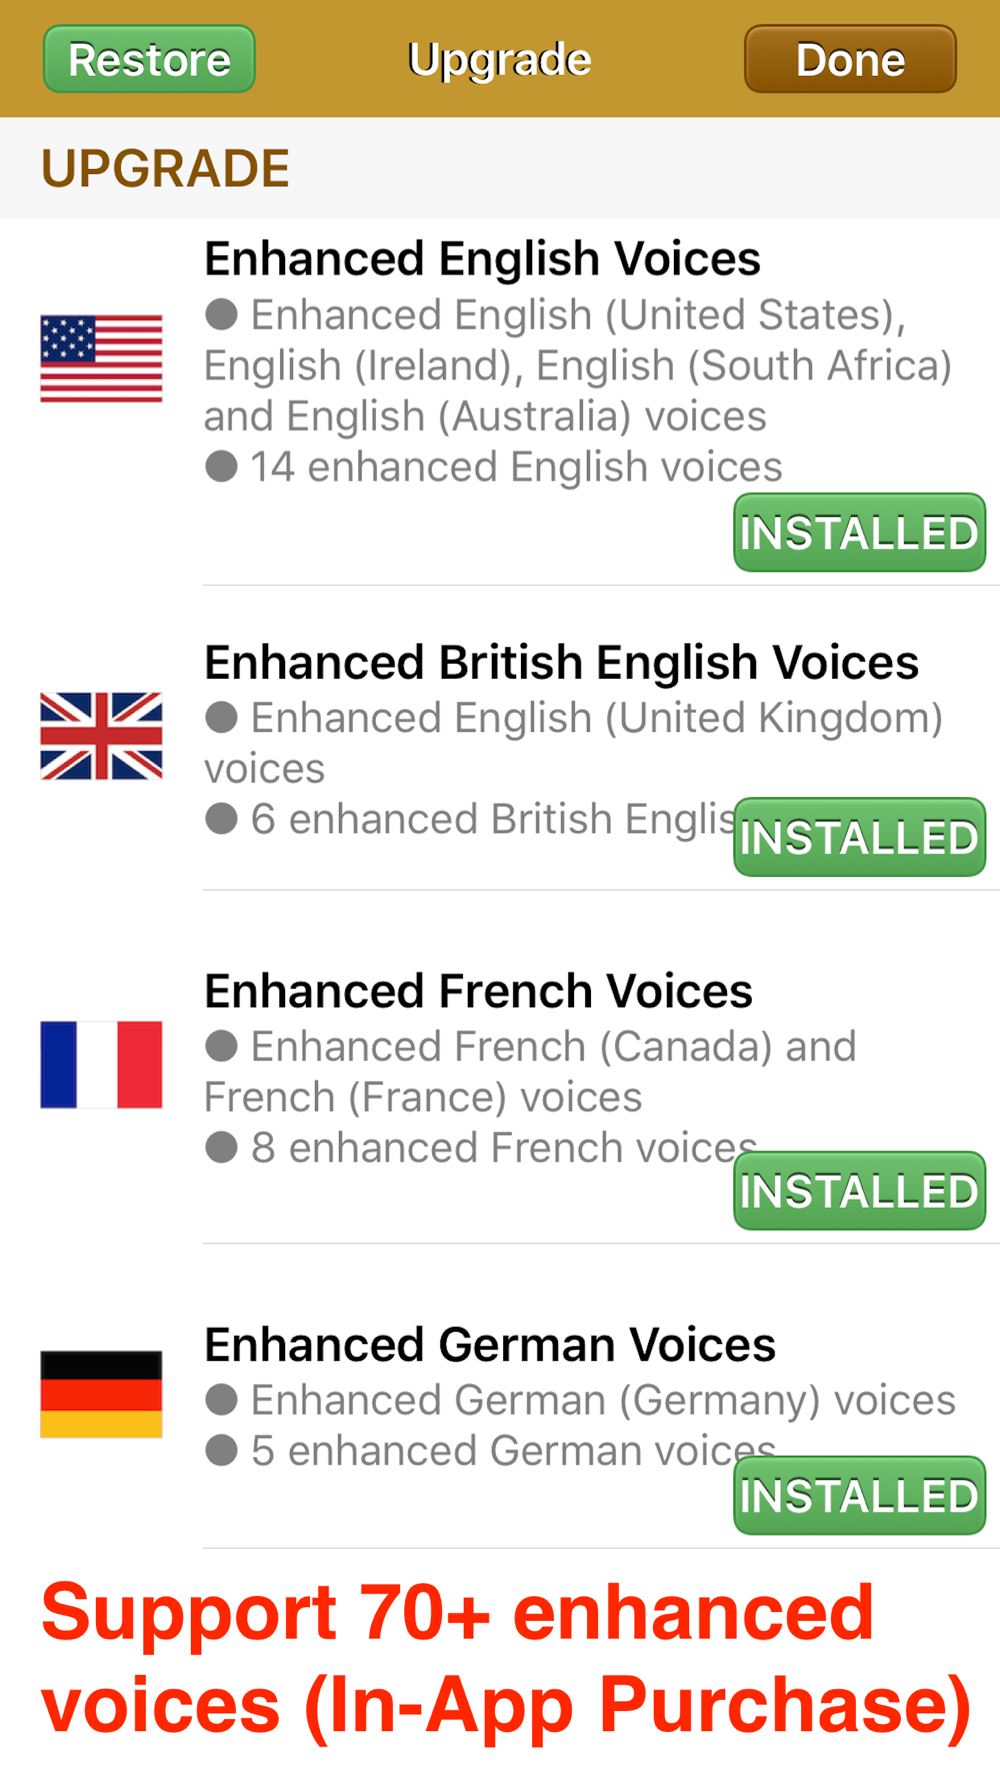The height and width of the screenshot is (1778, 1000).
Task: Select the Enhanced English Voices title
Action: coord(482,259)
